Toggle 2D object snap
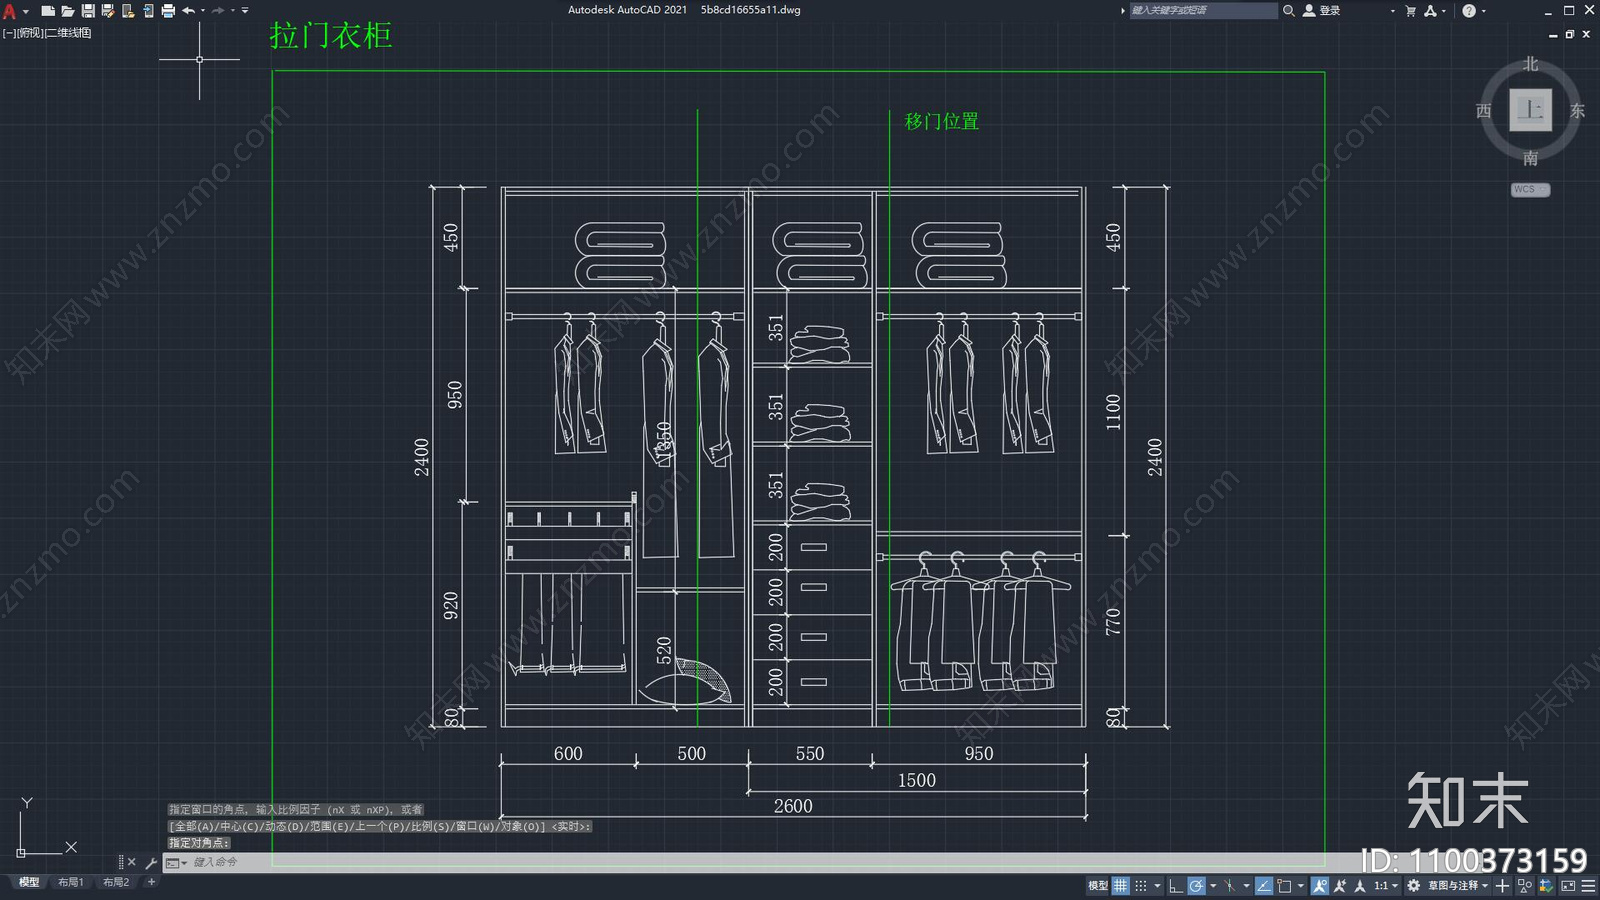This screenshot has width=1600, height=900. 1284,886
